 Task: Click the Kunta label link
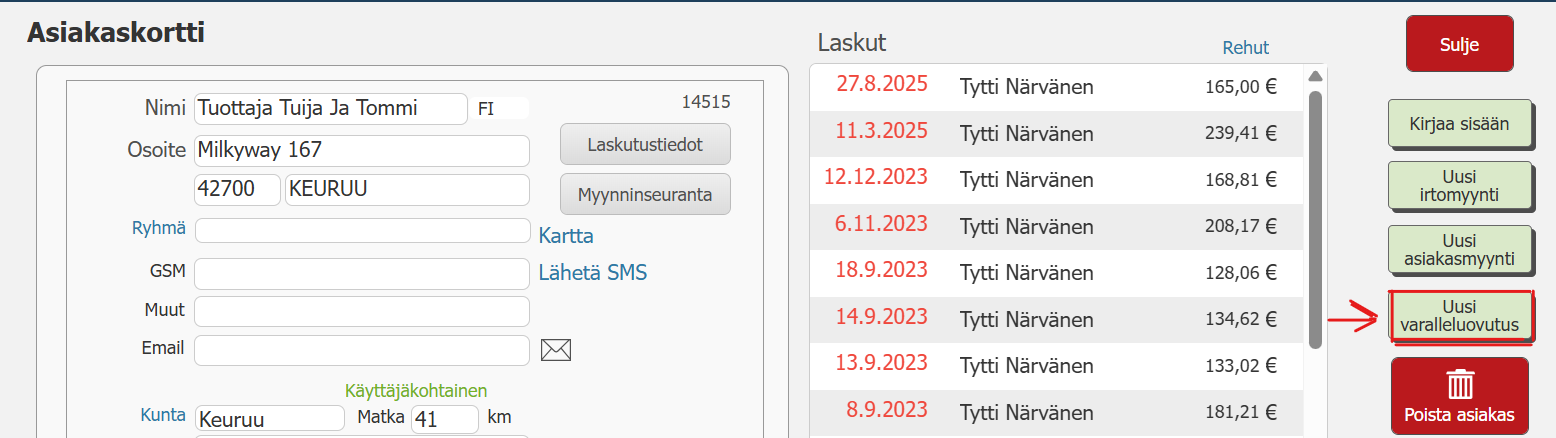[x=164, y=415]
